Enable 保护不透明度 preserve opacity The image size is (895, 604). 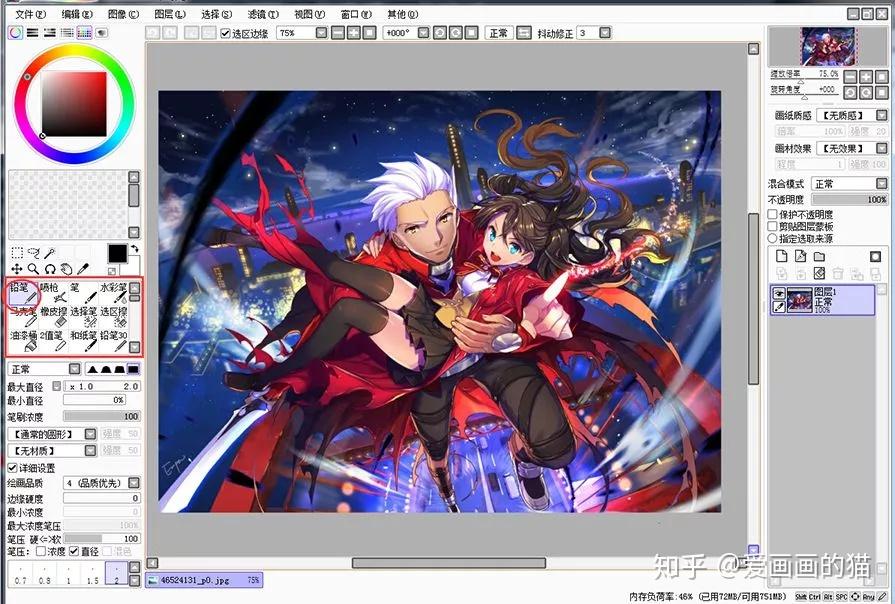pos(772,214)
